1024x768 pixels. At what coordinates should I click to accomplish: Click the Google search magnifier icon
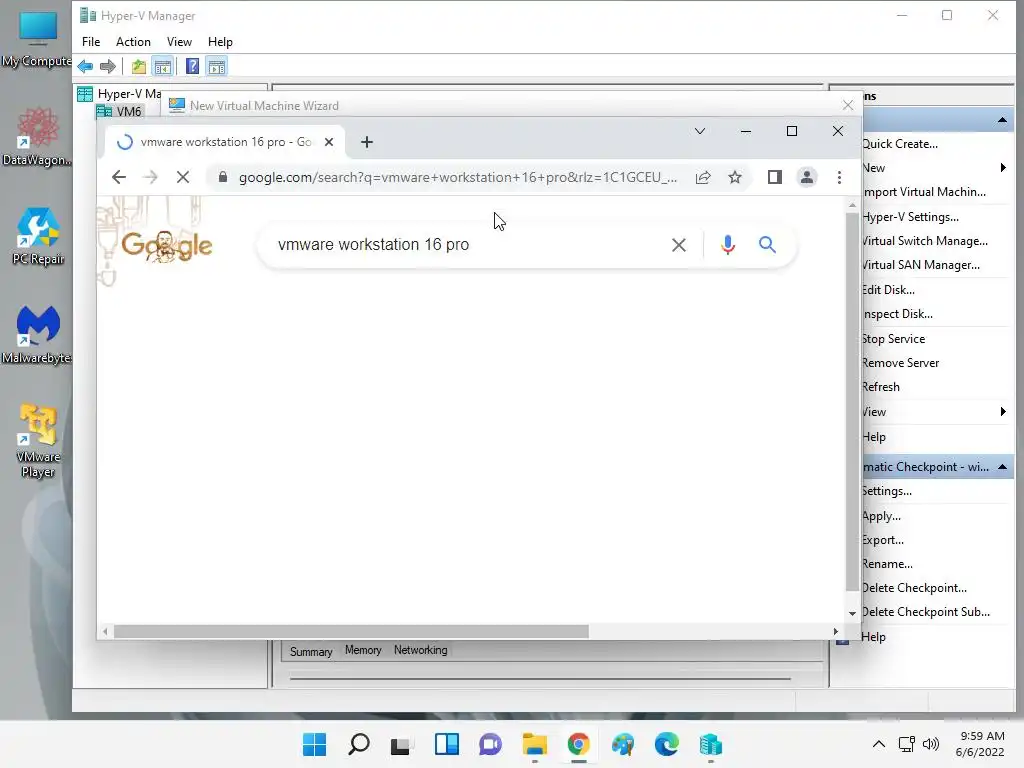767,245
